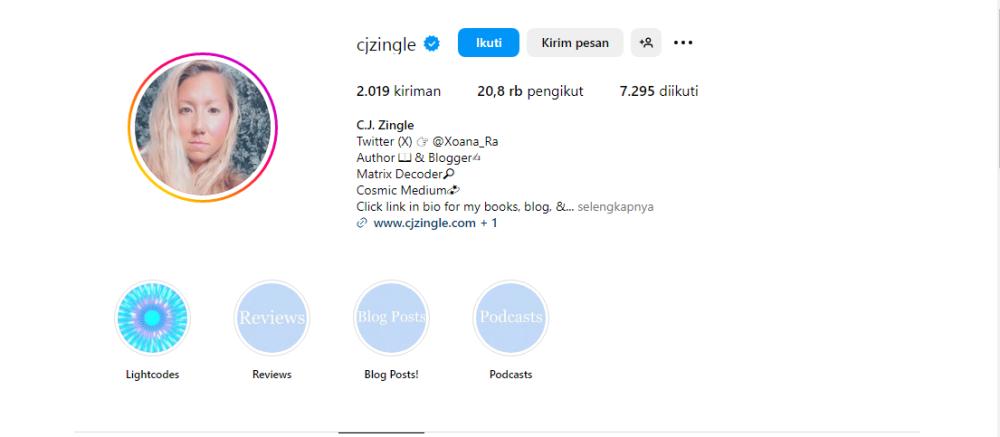1000x437 pixels.
Task: Expand the bio with selengkapnya
Action: pyautogui.click(x=615, y=207)
